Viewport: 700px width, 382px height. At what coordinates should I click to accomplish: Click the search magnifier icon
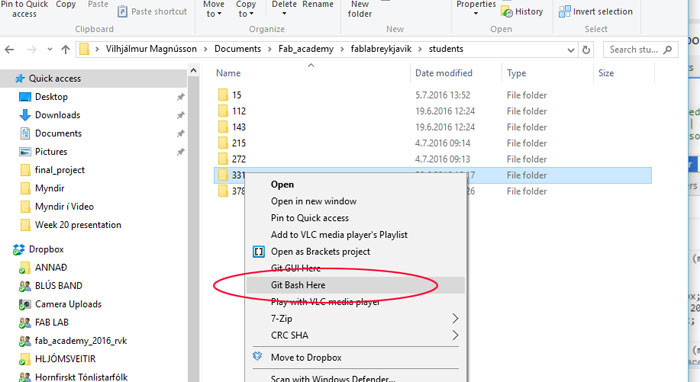click(x=667, y=50)
